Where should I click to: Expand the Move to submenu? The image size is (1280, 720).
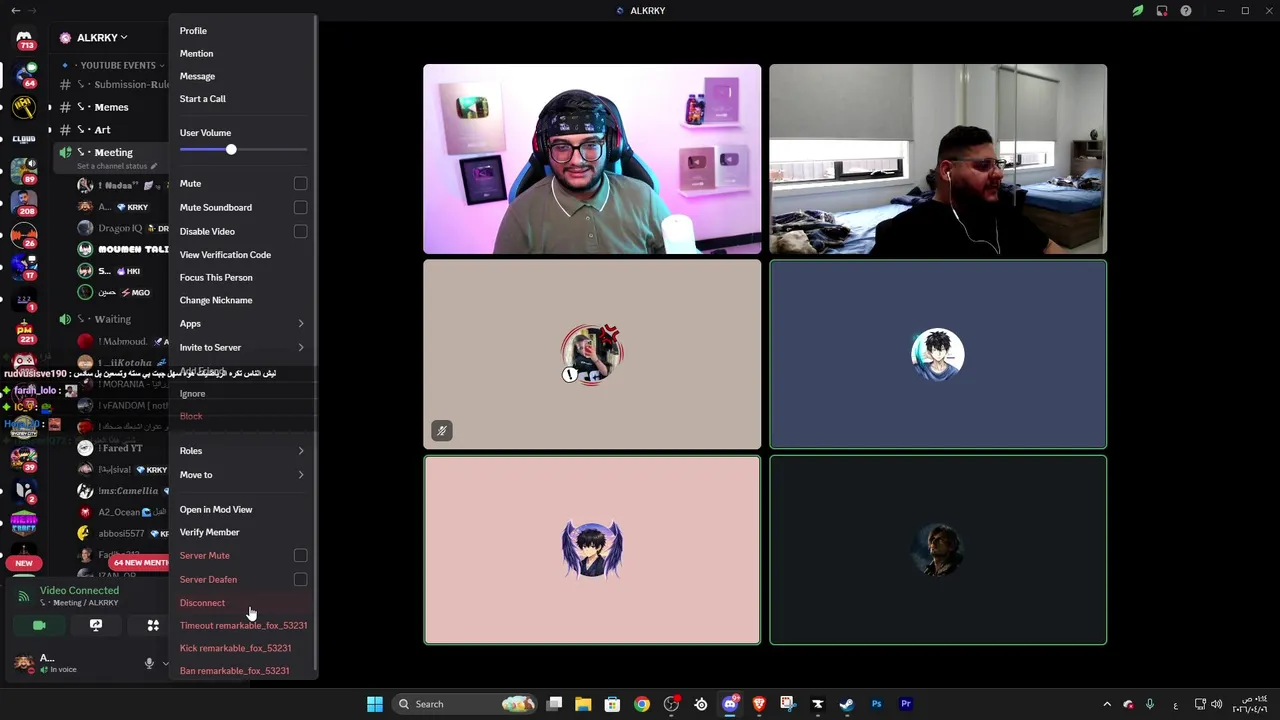243,475
